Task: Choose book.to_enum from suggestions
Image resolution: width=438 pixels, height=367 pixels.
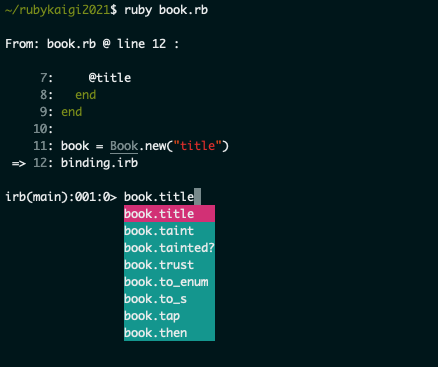Action: 169,282
